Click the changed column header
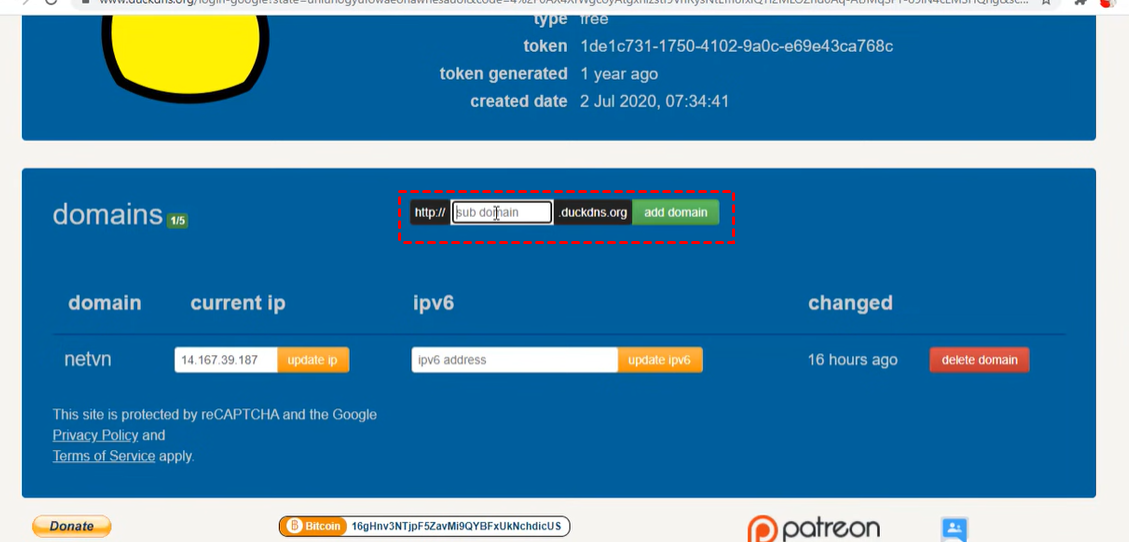The width and height of the screenshot is (1129, 542). pyautogui.click(x=850, y=303)
